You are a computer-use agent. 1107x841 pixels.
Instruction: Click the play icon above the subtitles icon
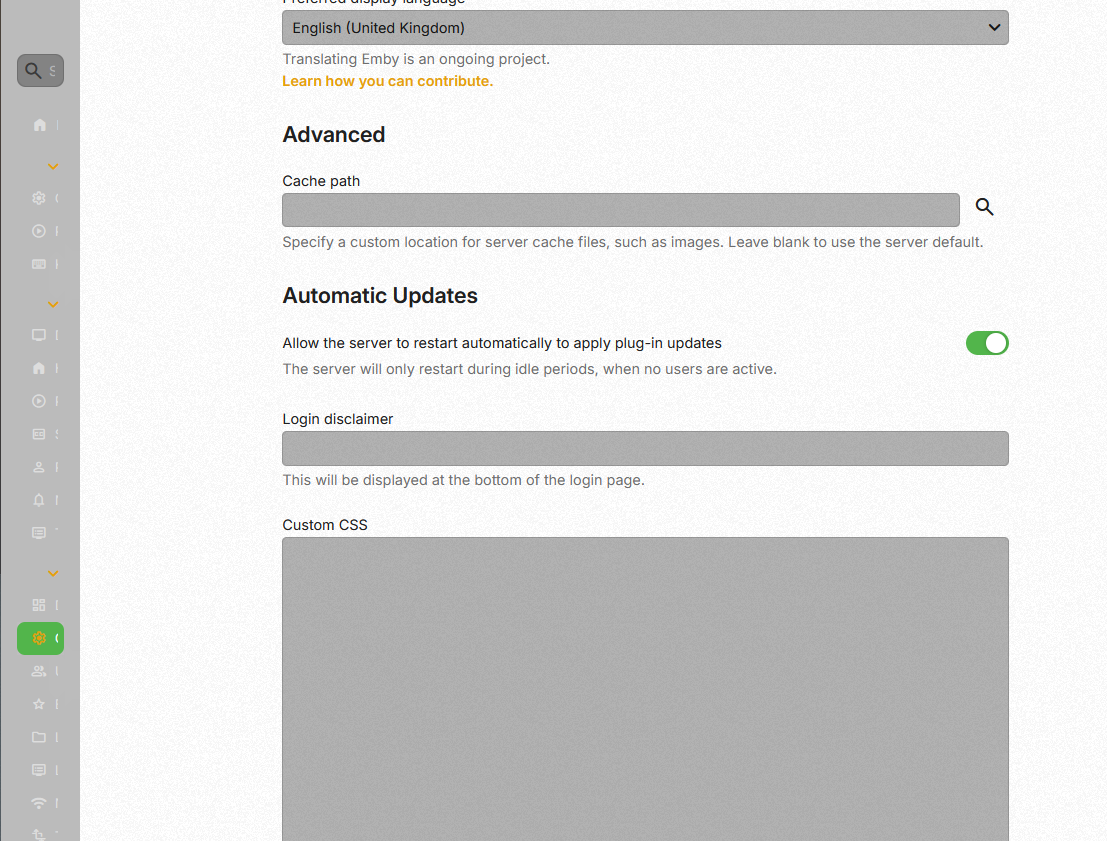(39, 401)
